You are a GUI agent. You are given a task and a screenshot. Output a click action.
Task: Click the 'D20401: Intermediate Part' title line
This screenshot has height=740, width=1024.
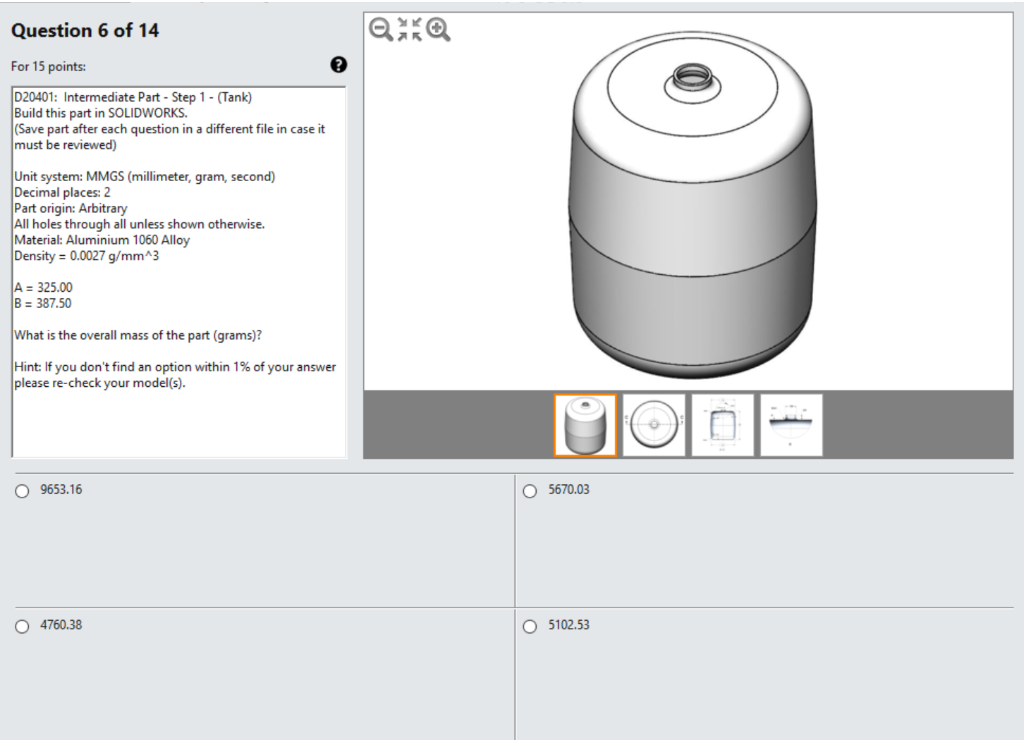click(133, 97)
